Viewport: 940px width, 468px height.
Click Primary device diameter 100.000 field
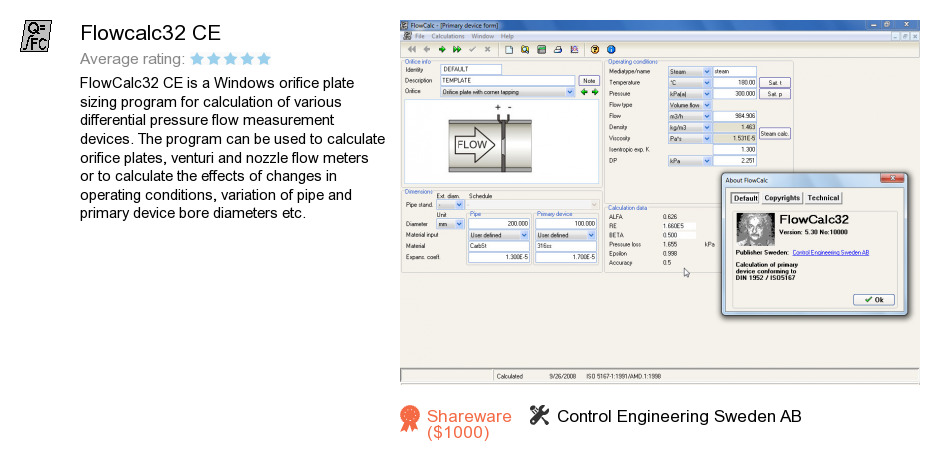566,224
